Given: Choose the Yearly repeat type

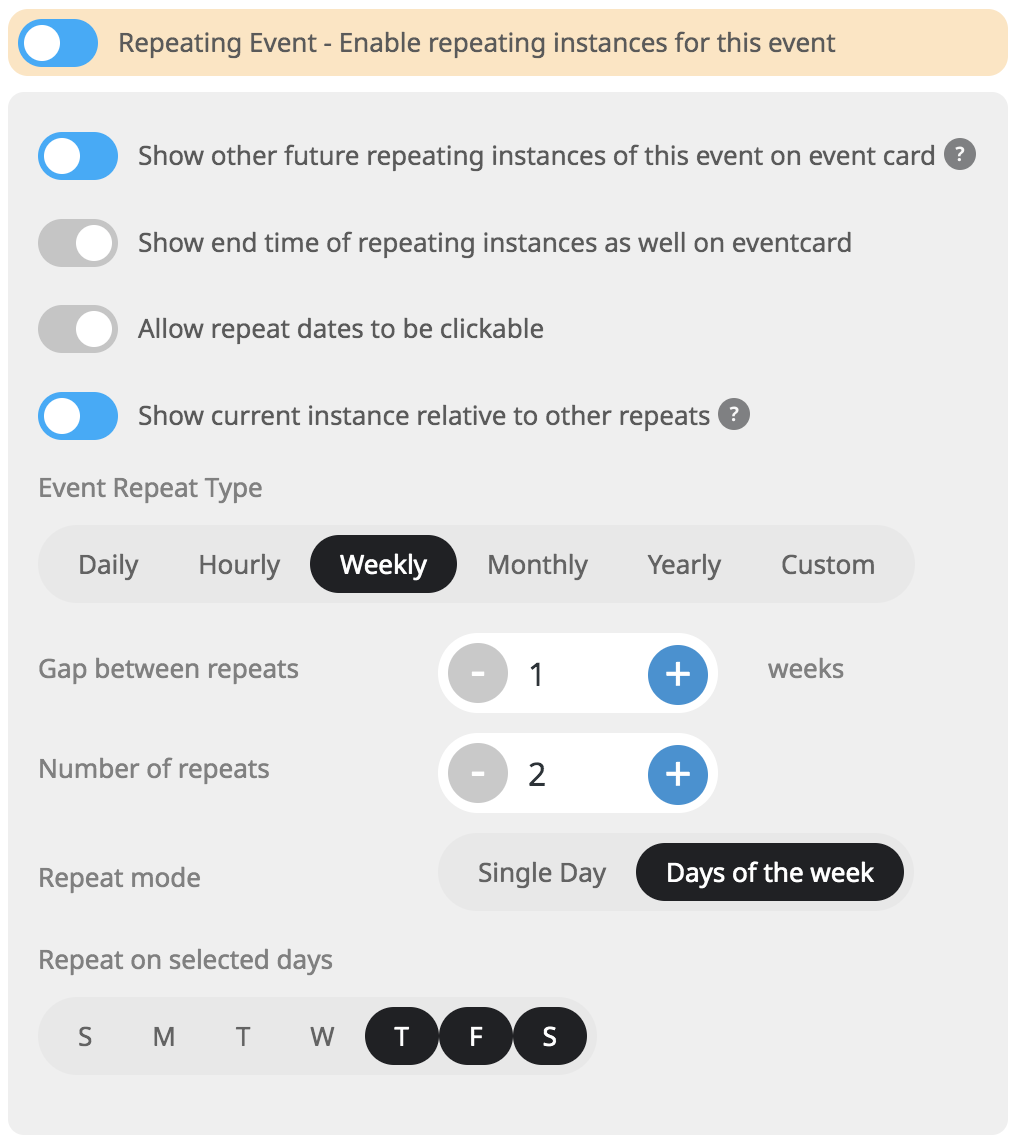Looking at the screenshot, I should pos(684,564).
